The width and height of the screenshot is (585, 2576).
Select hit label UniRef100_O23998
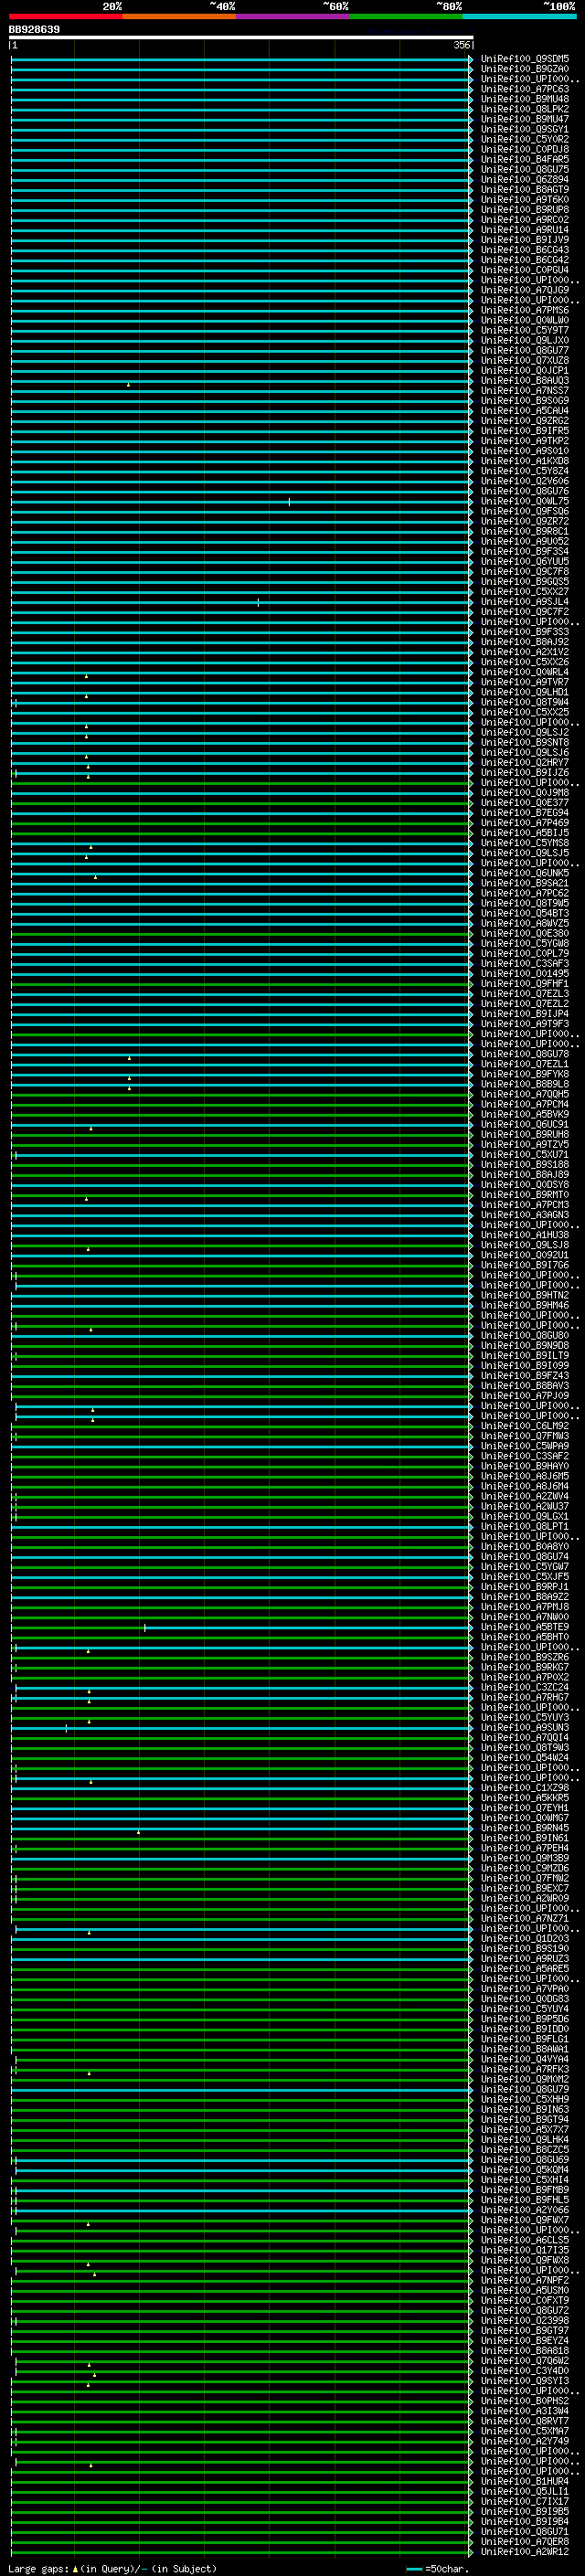click(x=525, y=2320)
